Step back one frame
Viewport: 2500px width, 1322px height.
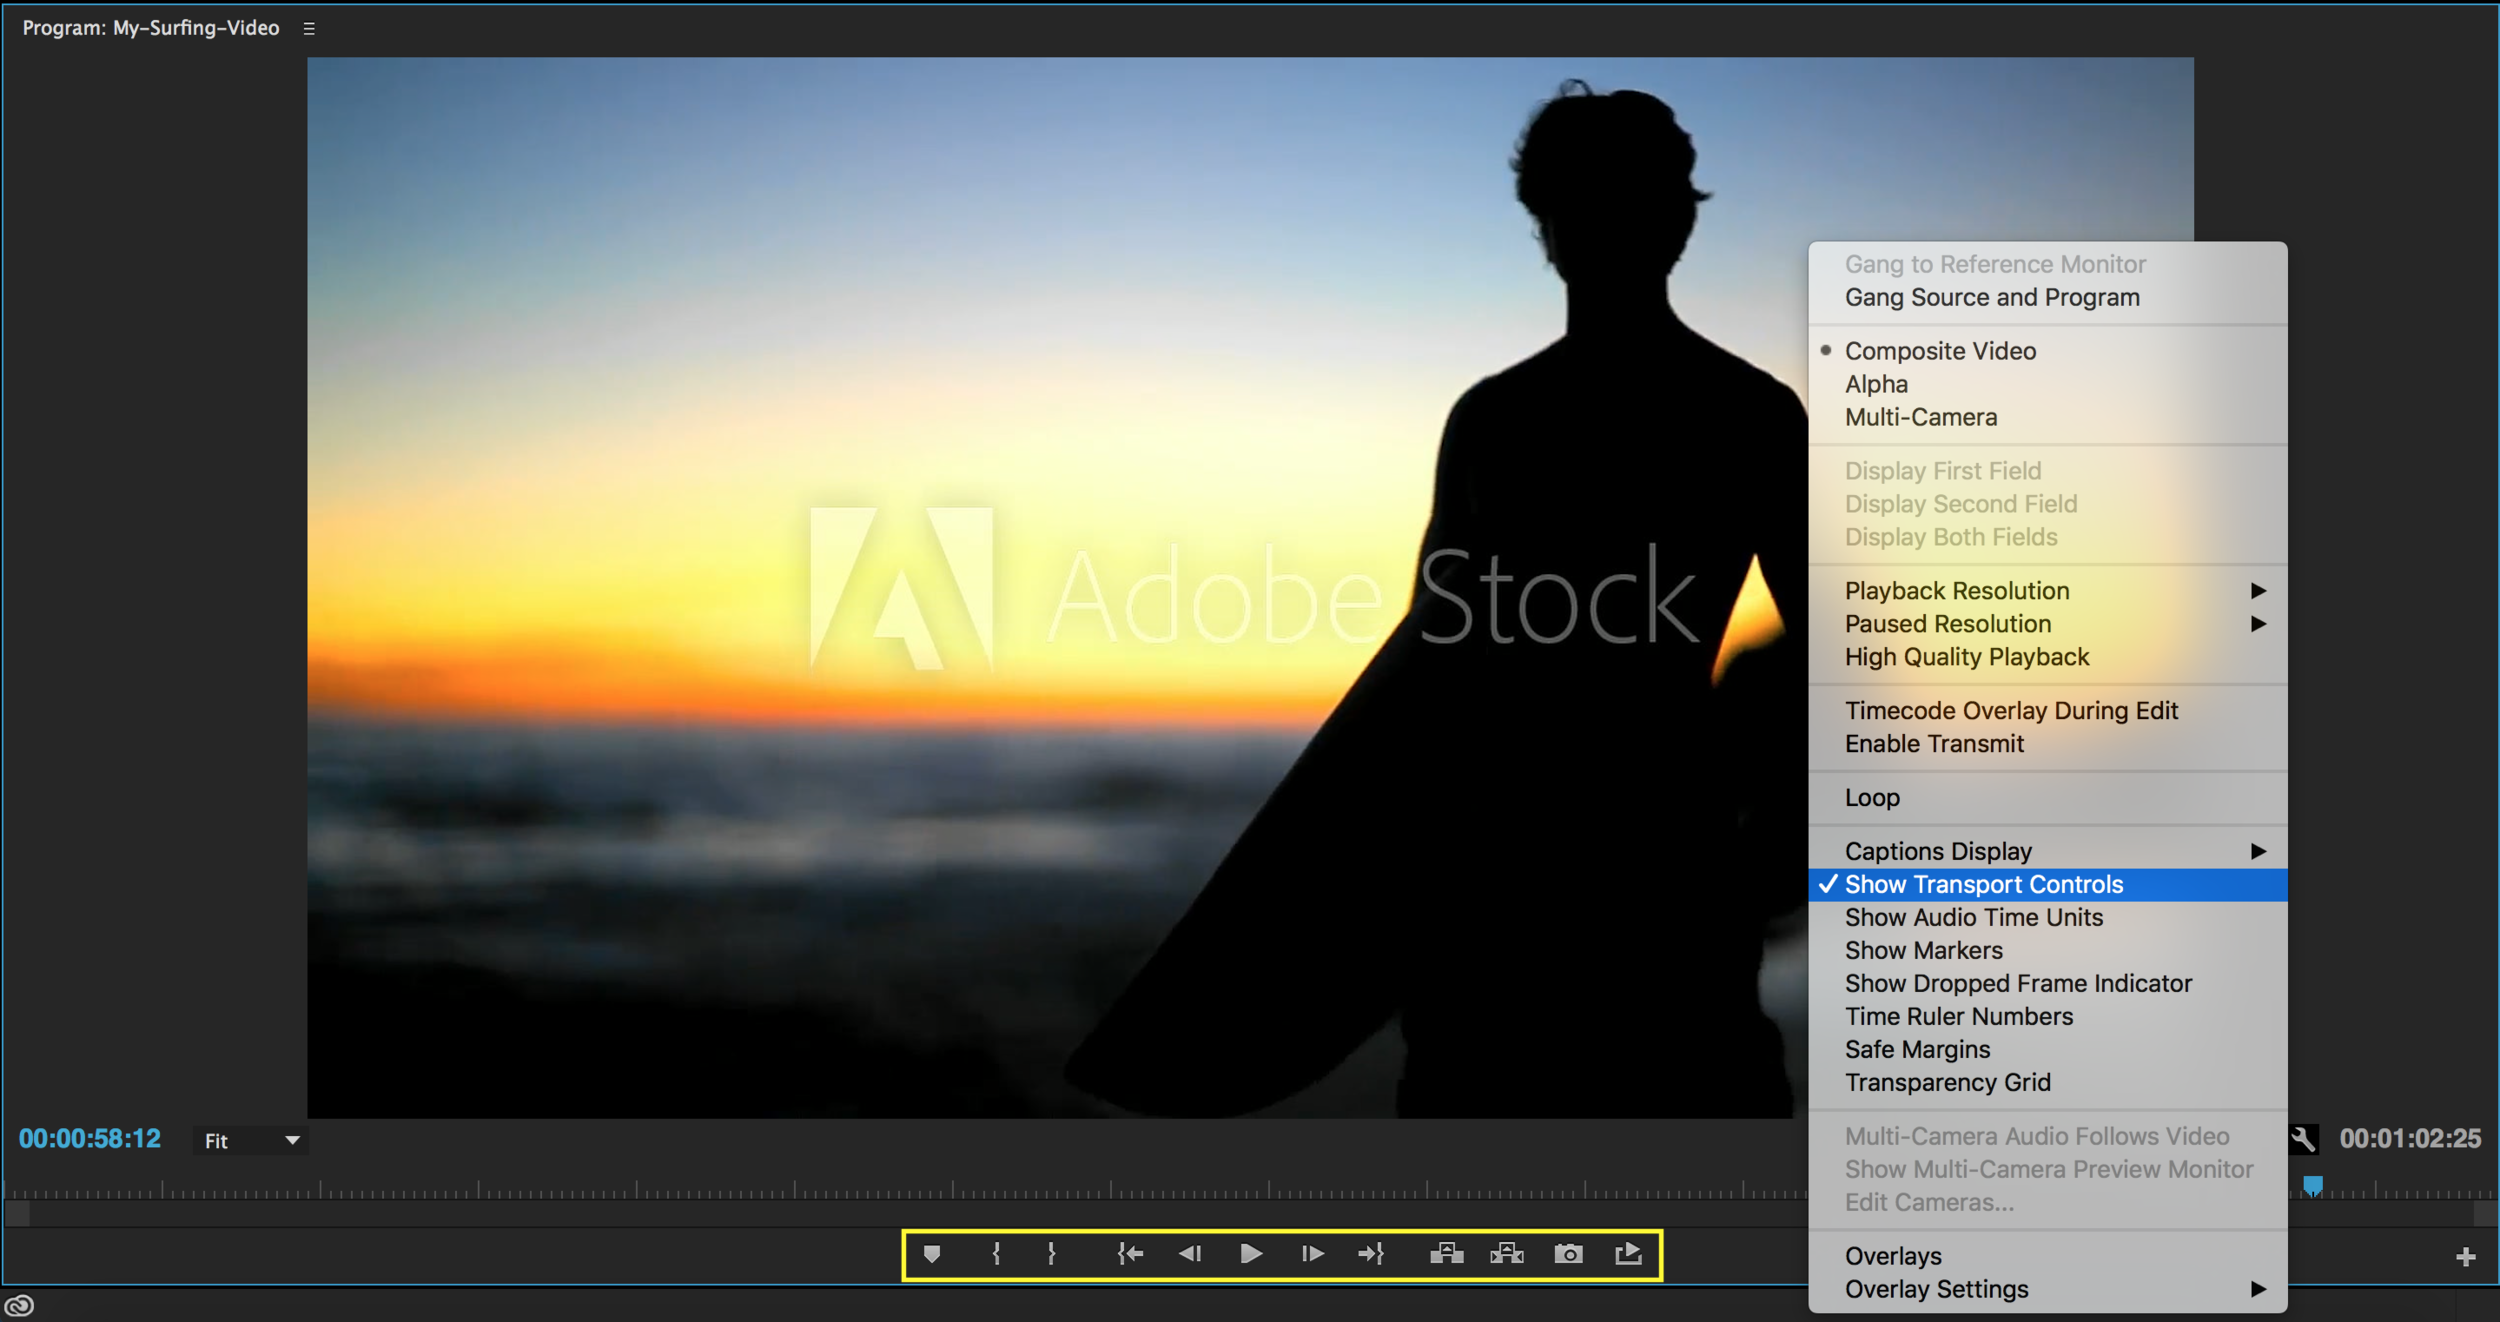click(1190, 1254)
